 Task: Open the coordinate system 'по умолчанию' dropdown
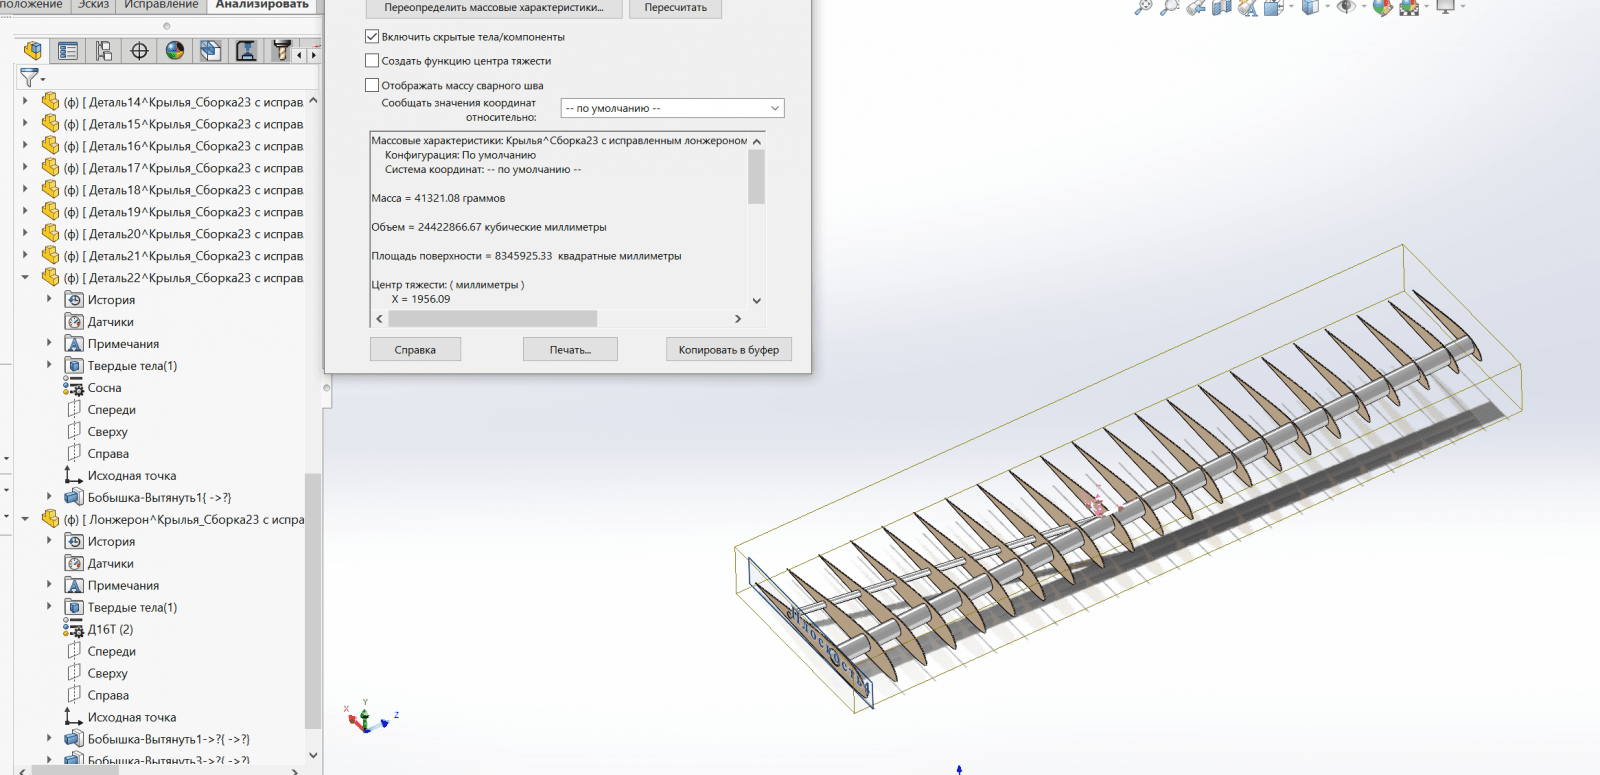click(x=672, y=108)
